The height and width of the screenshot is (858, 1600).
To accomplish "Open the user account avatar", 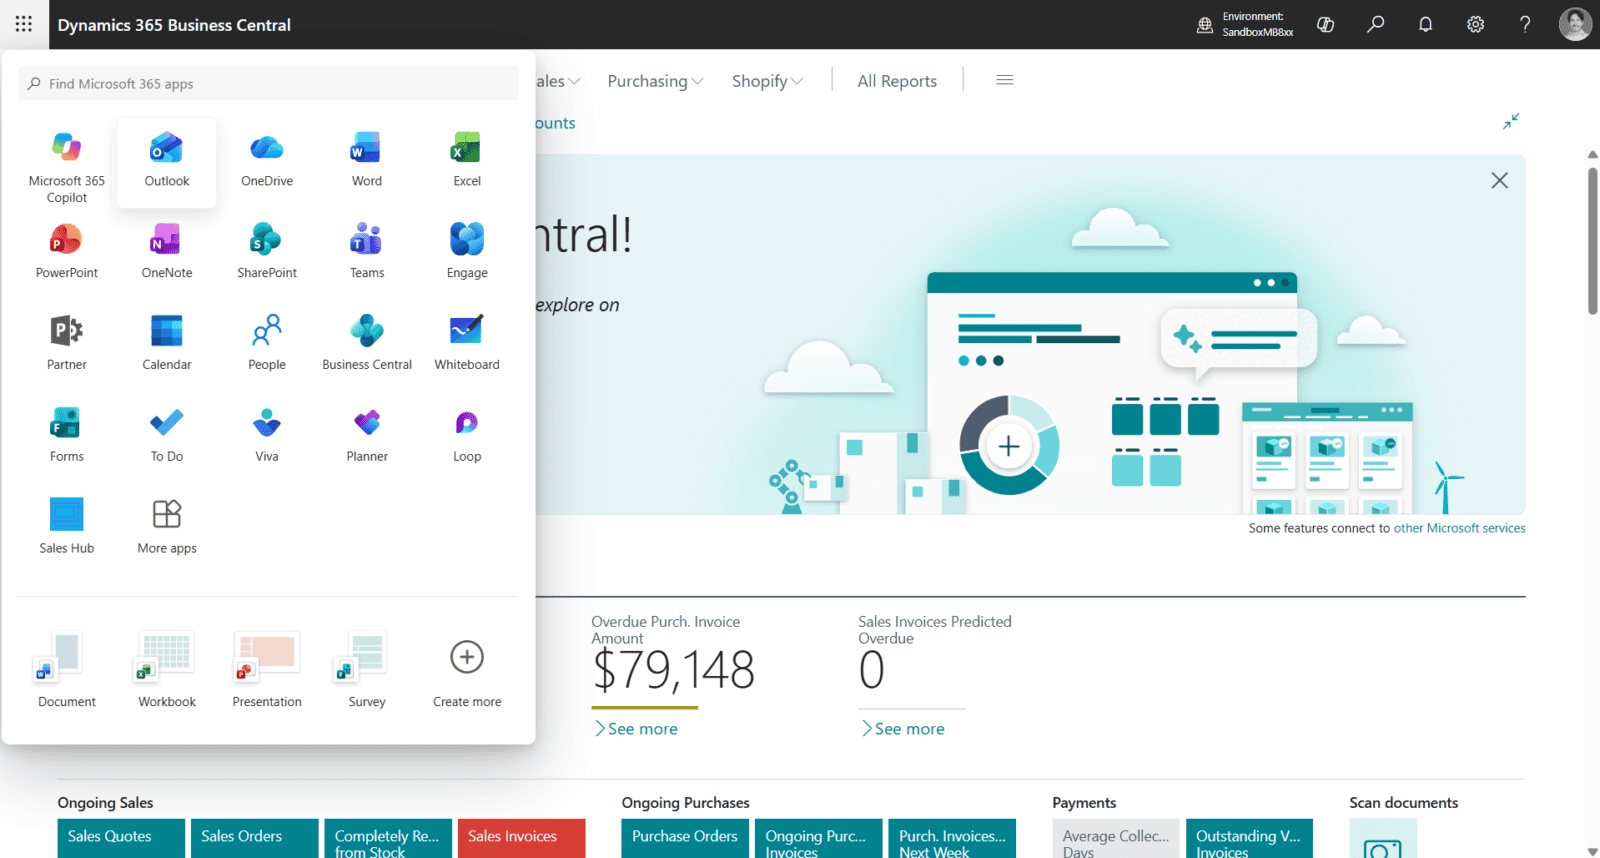I will (1575, 24).
